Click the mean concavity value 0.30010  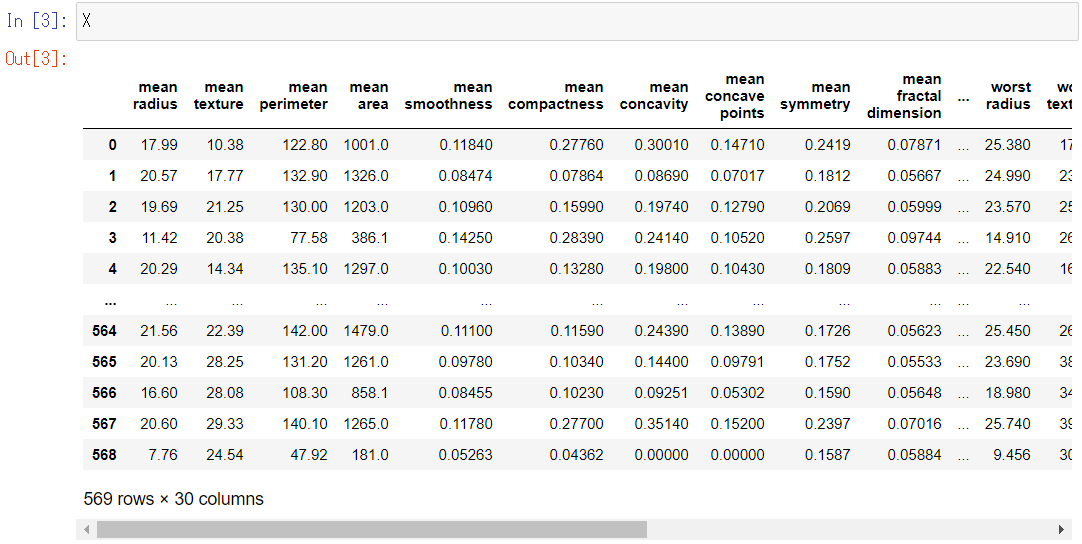(x=661, y=145)
